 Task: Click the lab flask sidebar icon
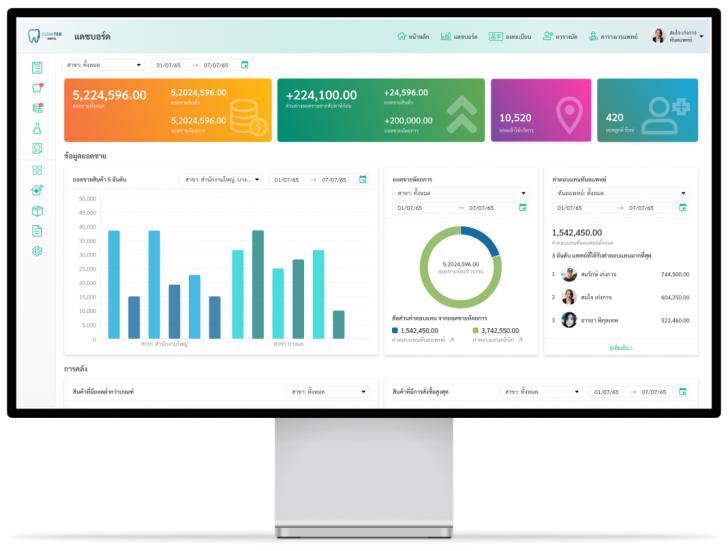coord(37,128)
